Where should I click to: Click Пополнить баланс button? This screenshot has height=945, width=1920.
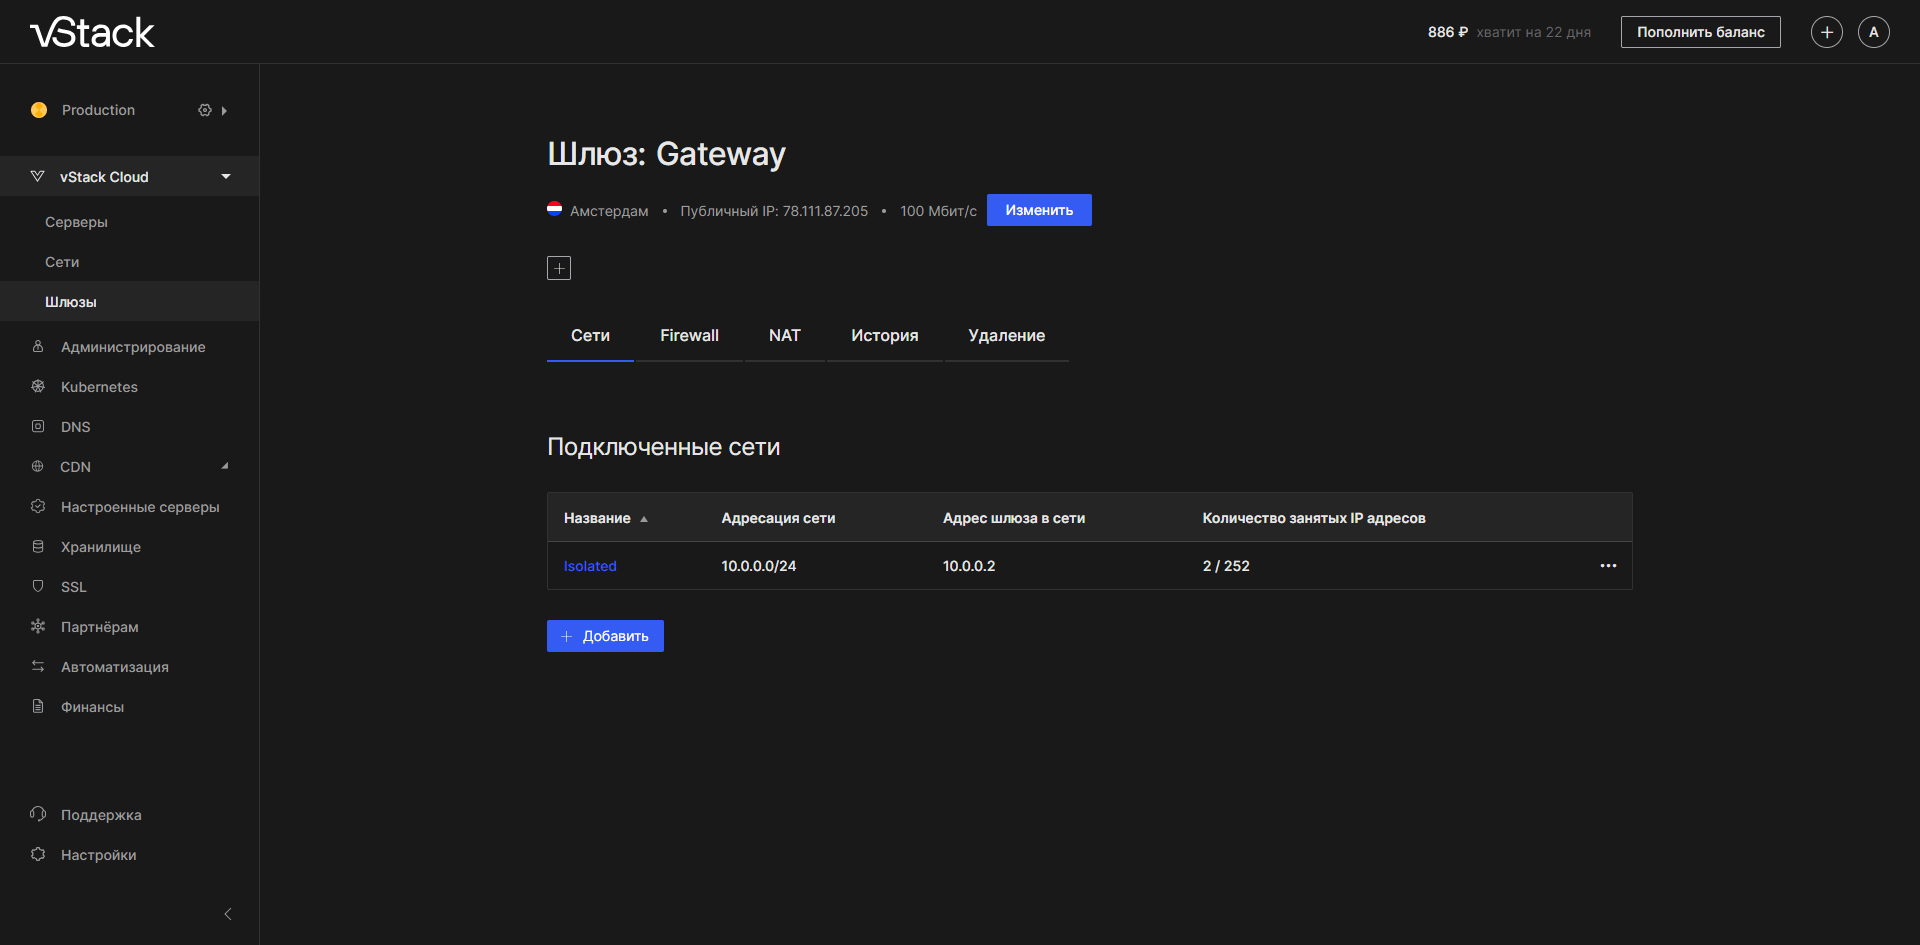(1700, 32)
